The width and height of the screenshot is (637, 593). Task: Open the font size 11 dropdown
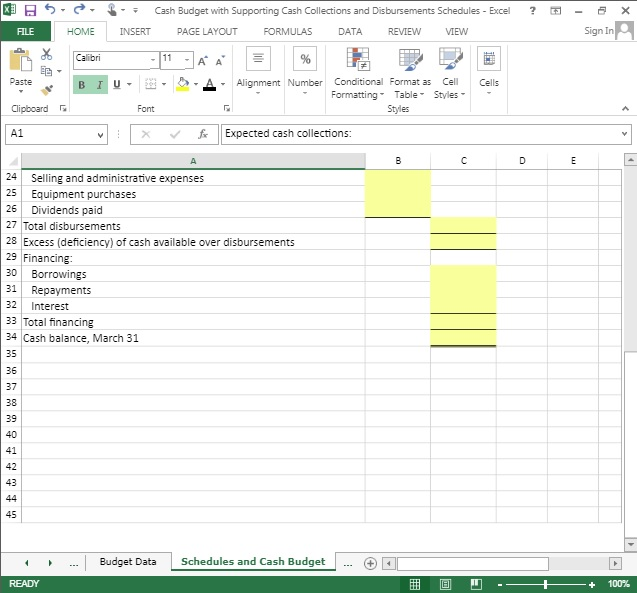click(x=187, y=60)
